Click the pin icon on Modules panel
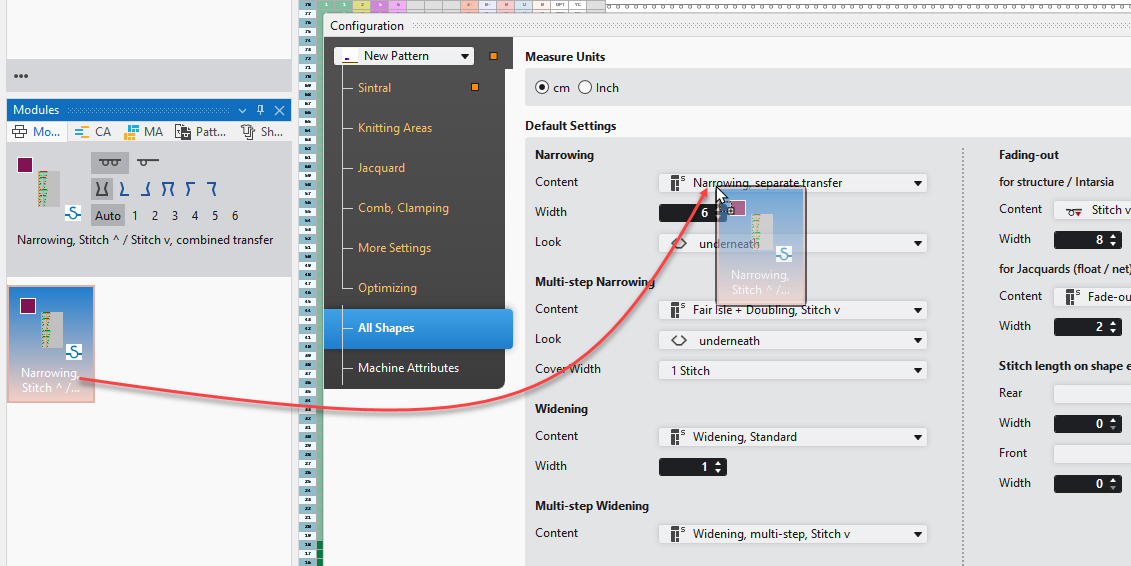Screen dimensions: 1131x566 261,110
